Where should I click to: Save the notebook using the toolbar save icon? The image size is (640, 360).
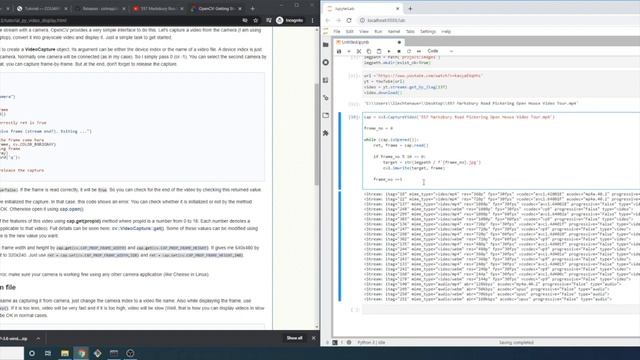[x=339, y=51]
